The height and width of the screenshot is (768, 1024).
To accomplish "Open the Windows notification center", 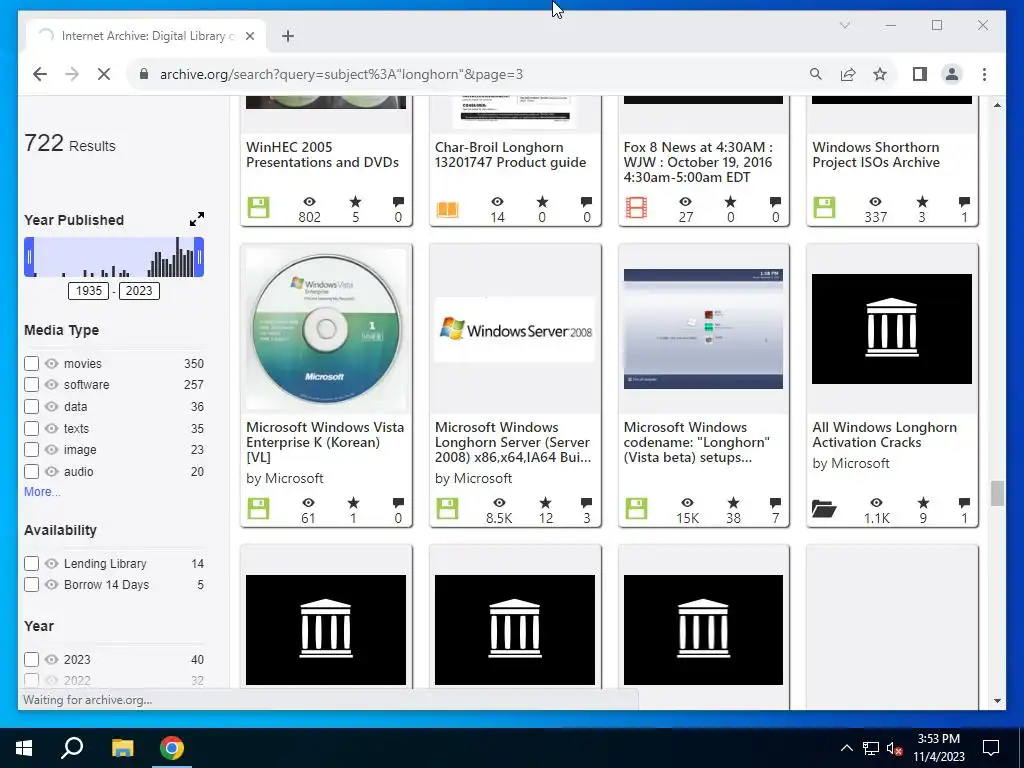I will coord(991,748).
